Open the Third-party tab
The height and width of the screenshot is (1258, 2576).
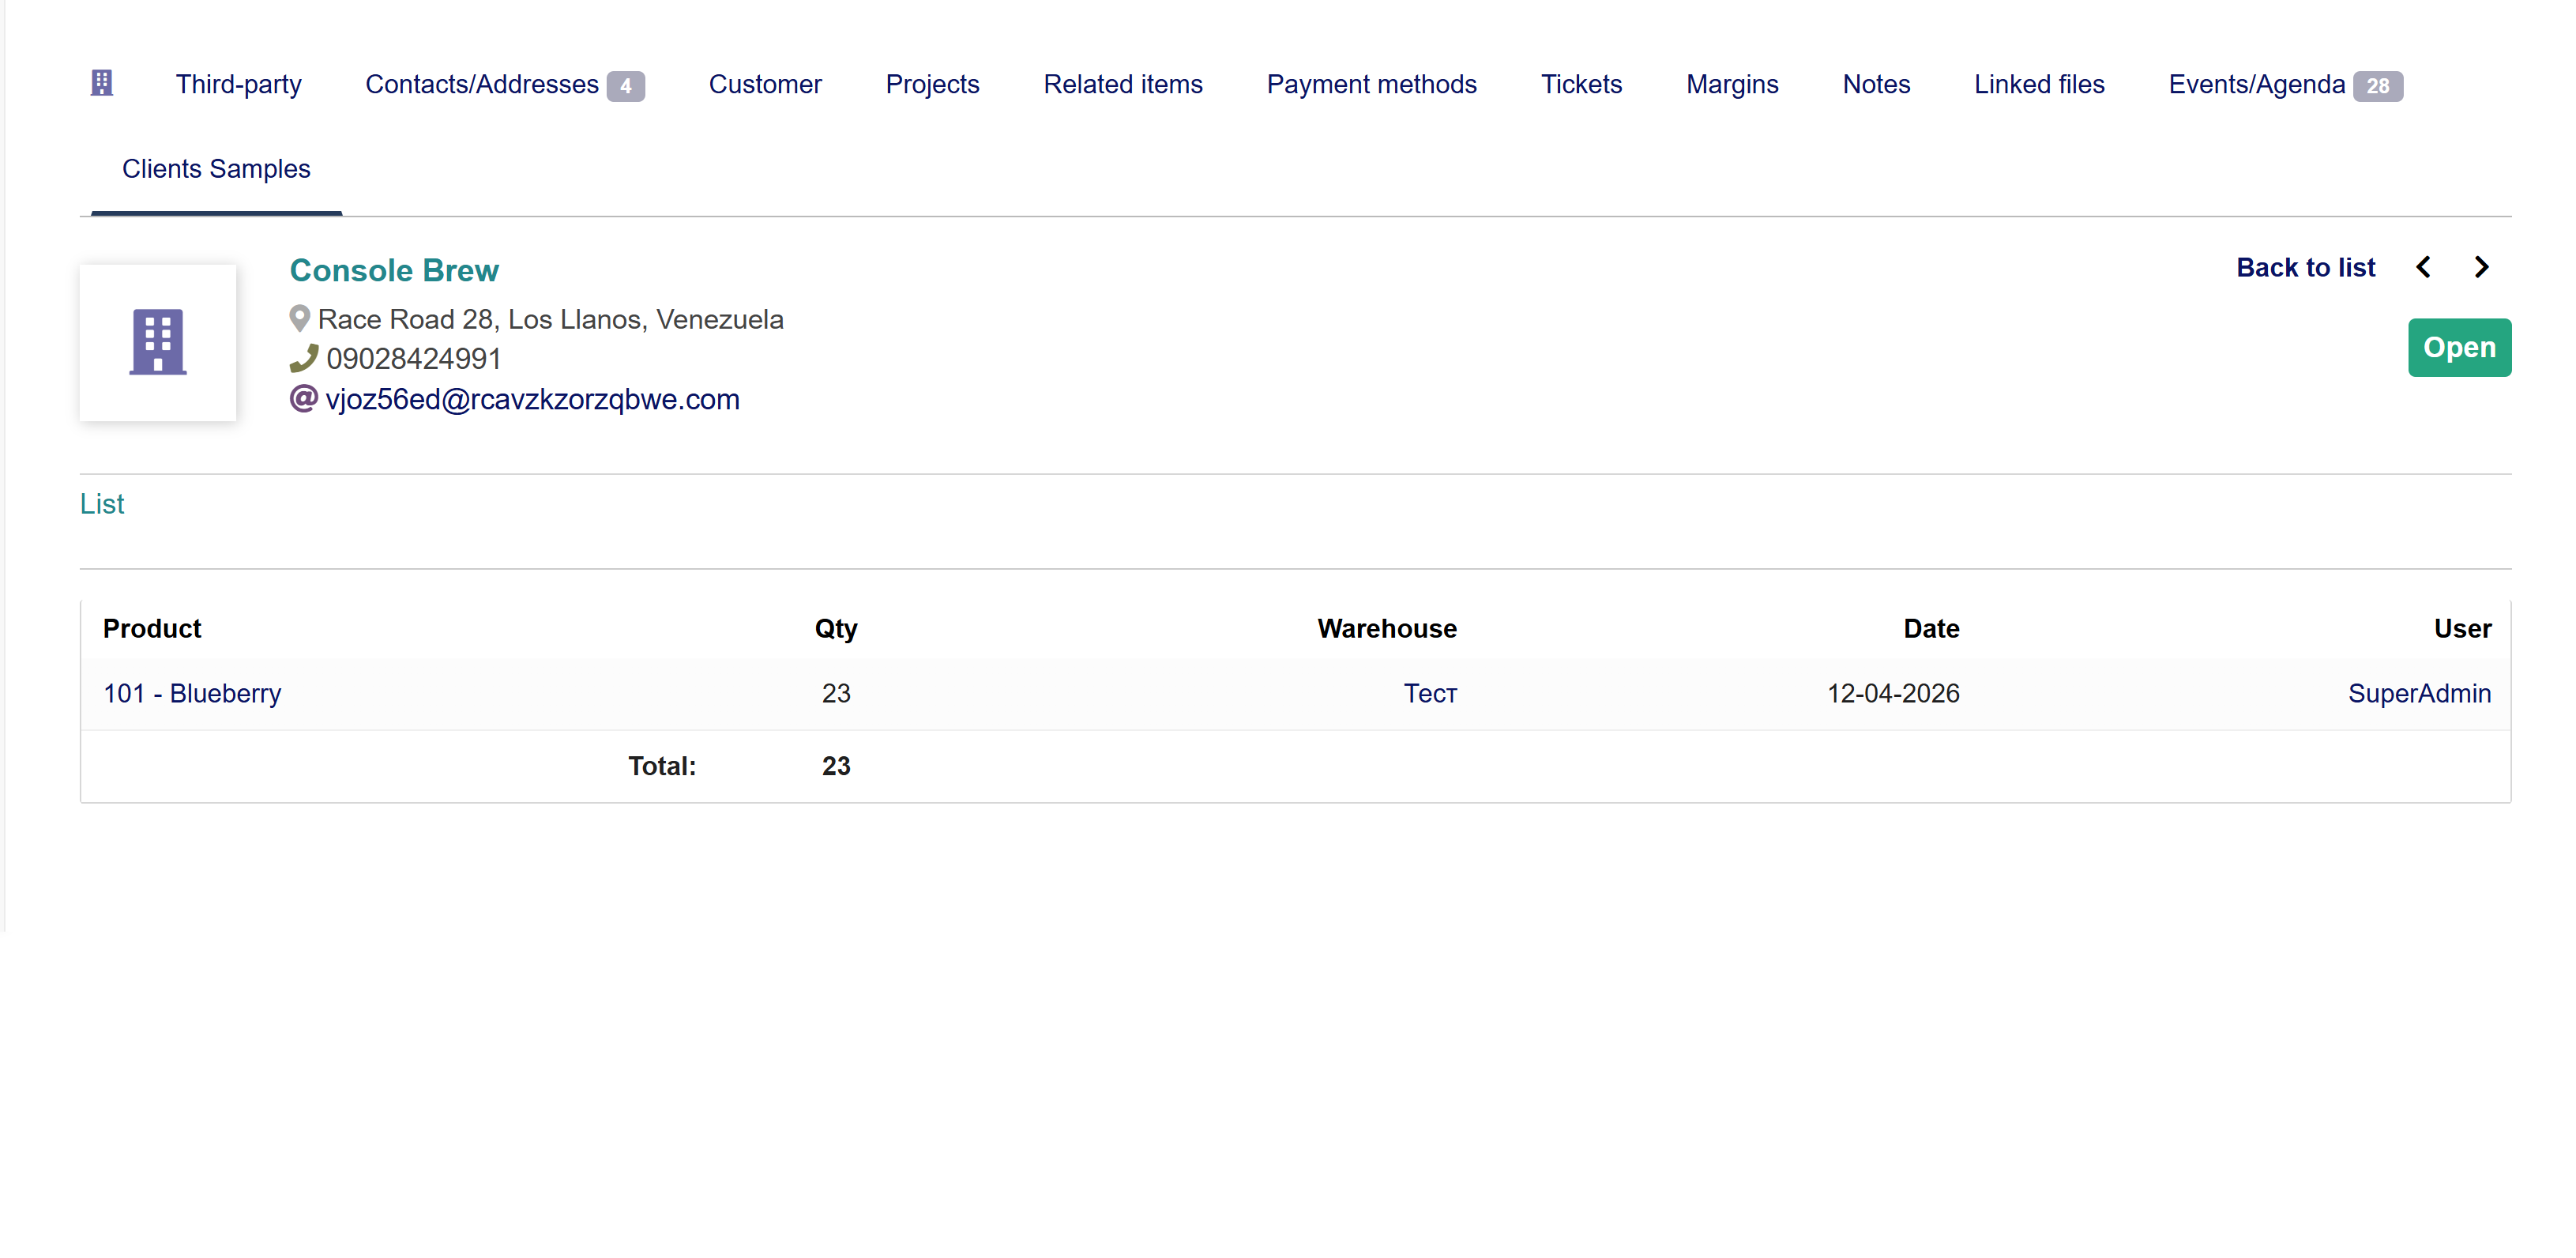(x=238, y=84)
